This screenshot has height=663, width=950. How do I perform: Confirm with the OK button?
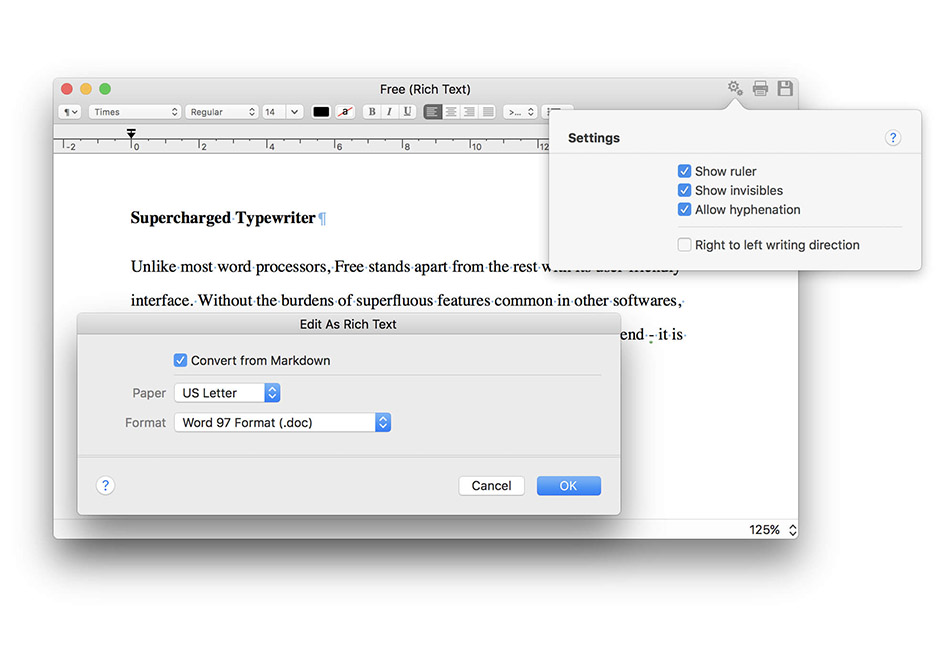click(568, 485)
